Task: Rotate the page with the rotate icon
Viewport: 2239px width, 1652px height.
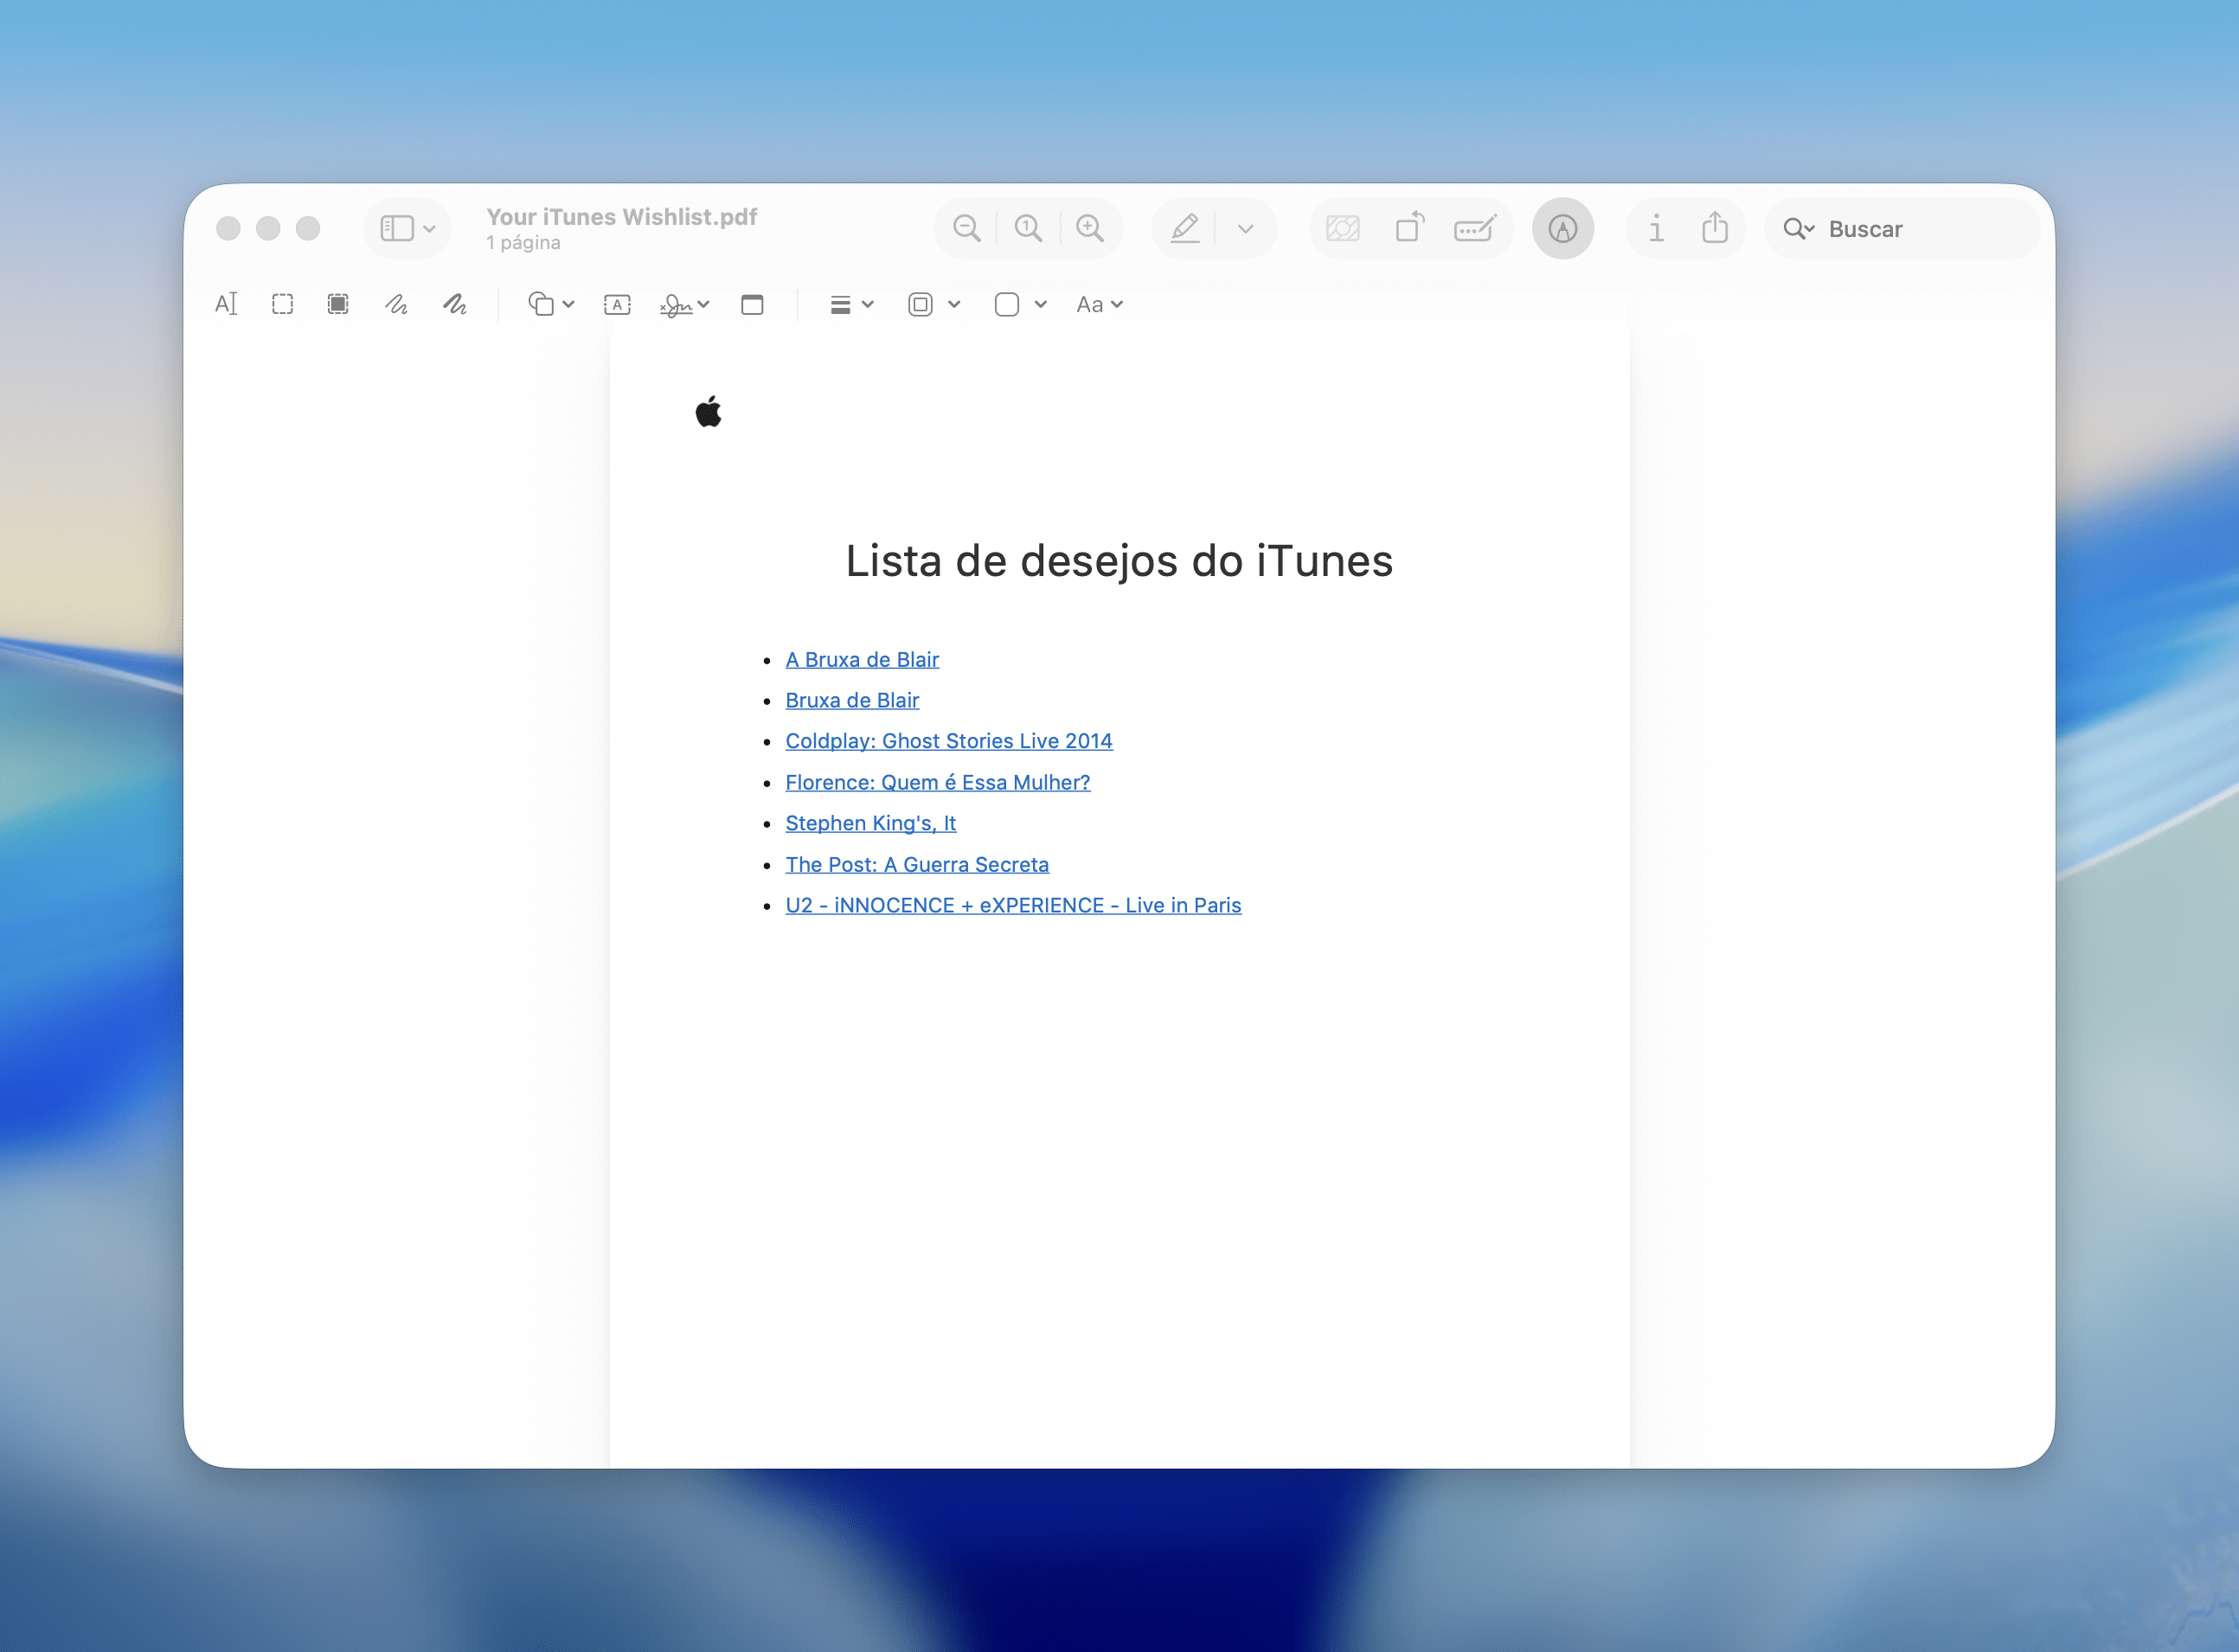Action: (x=1409, y=229)
